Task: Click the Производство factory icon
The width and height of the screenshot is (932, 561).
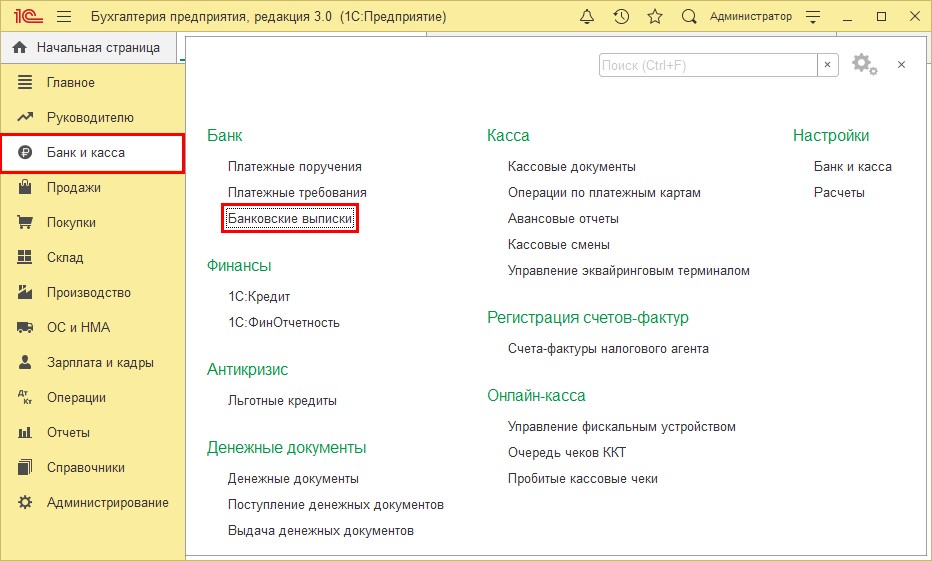Action: coord(25,292)
